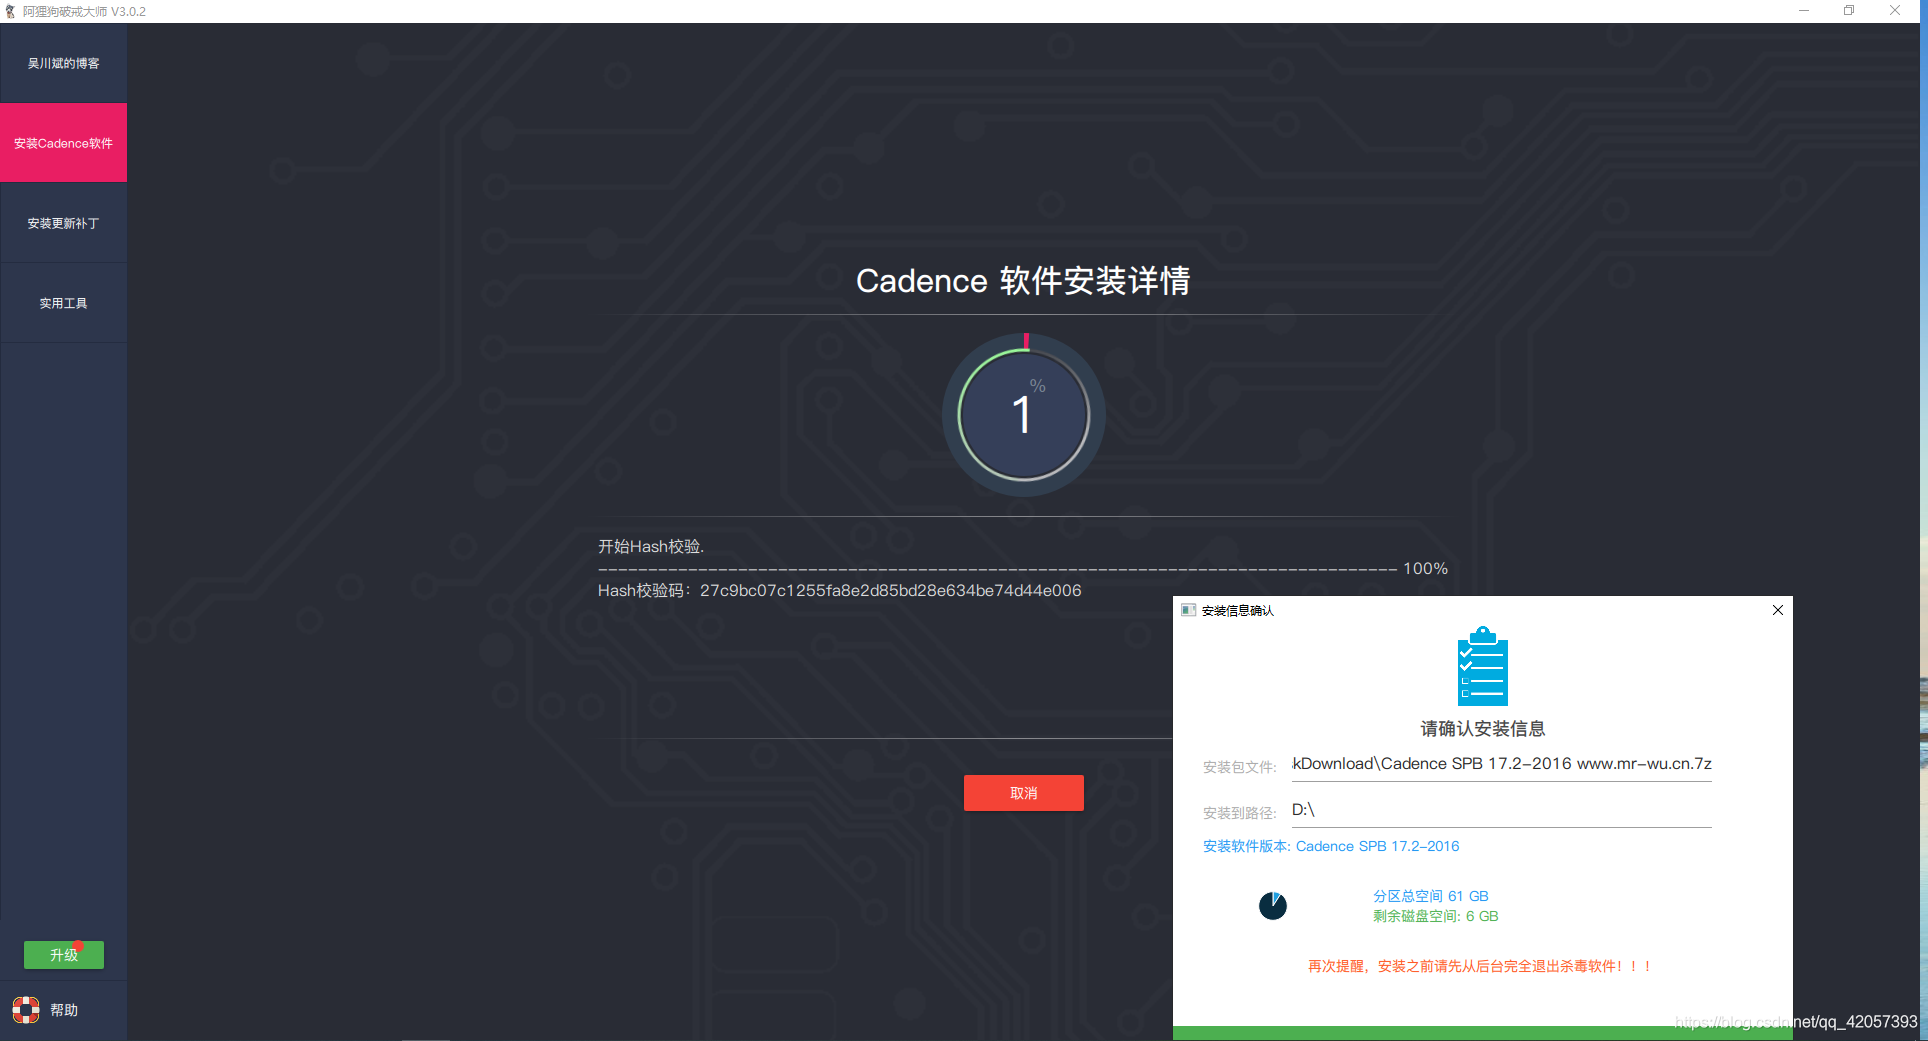
Task: Switch to the 安装更新补丁 tab
Action: point(63,223)
